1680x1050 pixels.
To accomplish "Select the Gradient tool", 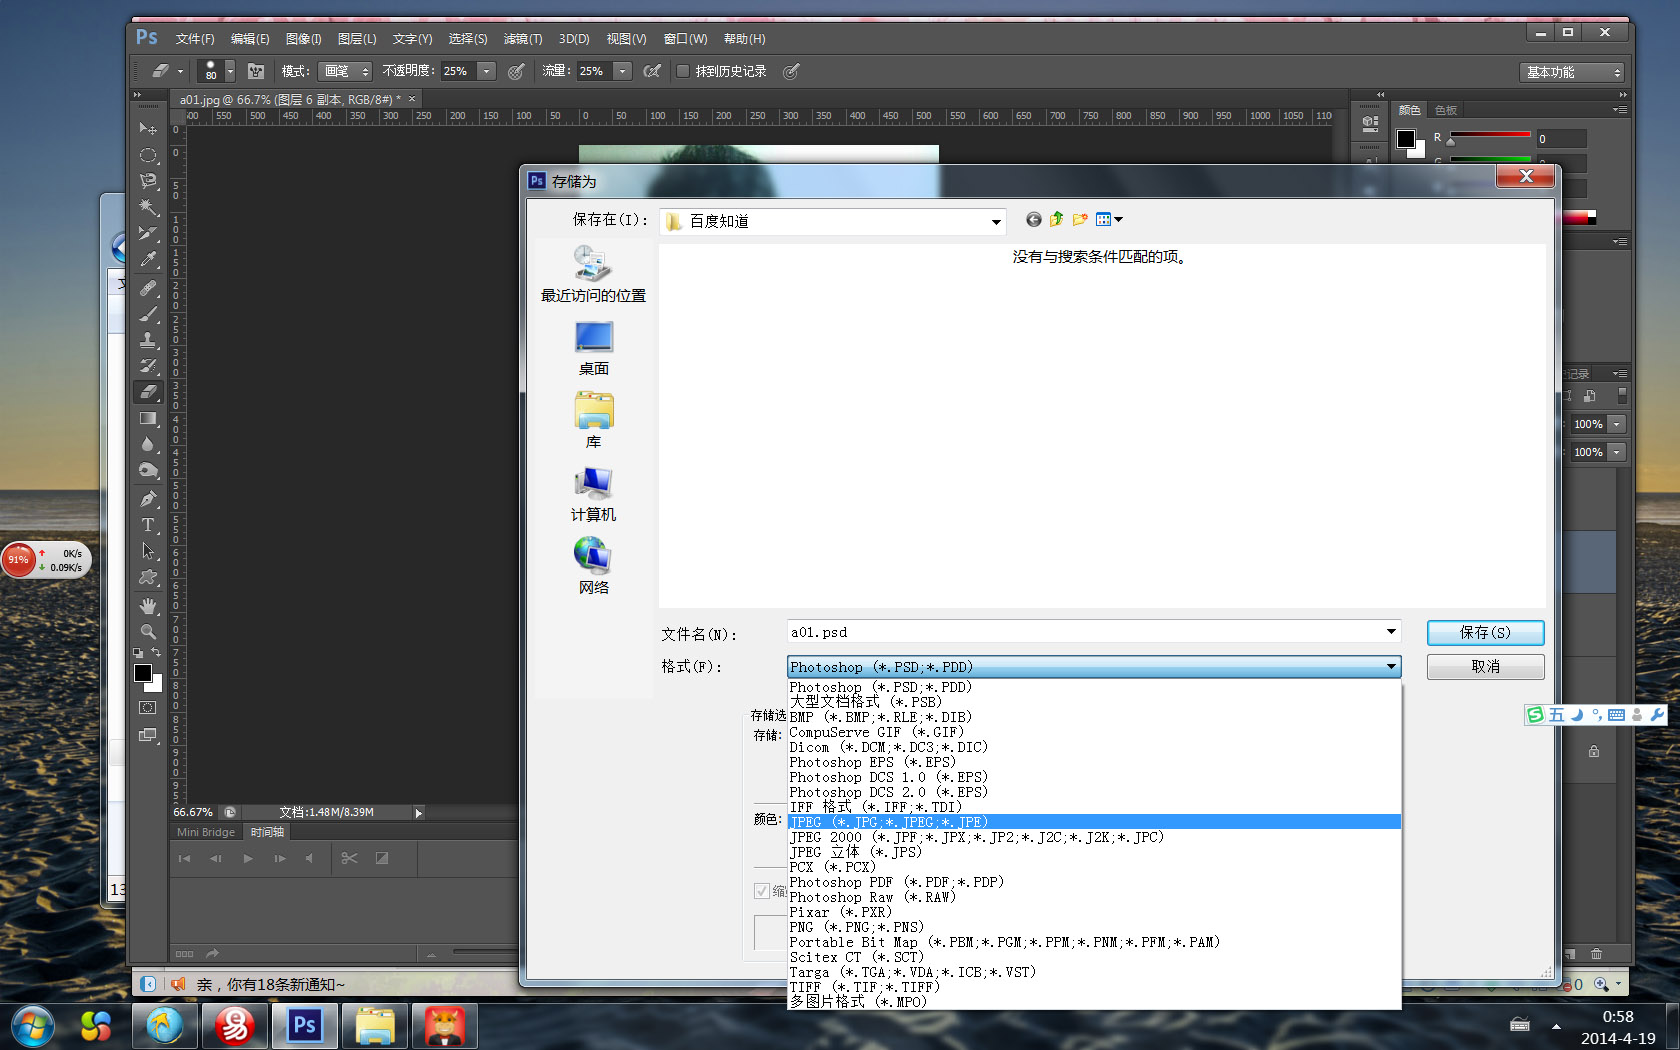I will (148, 418).
